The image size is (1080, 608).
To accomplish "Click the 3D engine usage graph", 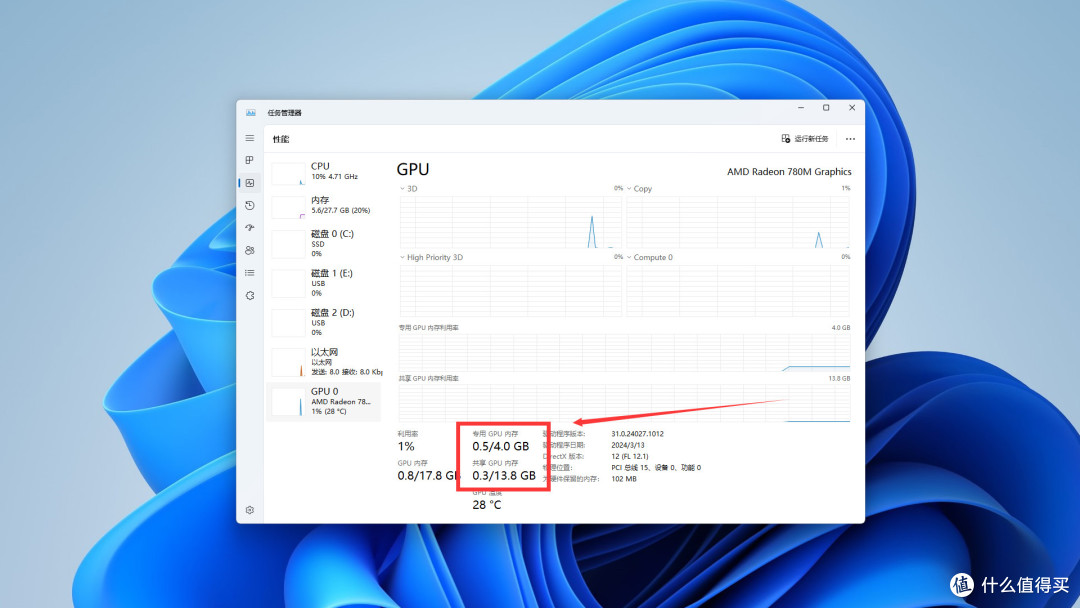I will 510,222.
